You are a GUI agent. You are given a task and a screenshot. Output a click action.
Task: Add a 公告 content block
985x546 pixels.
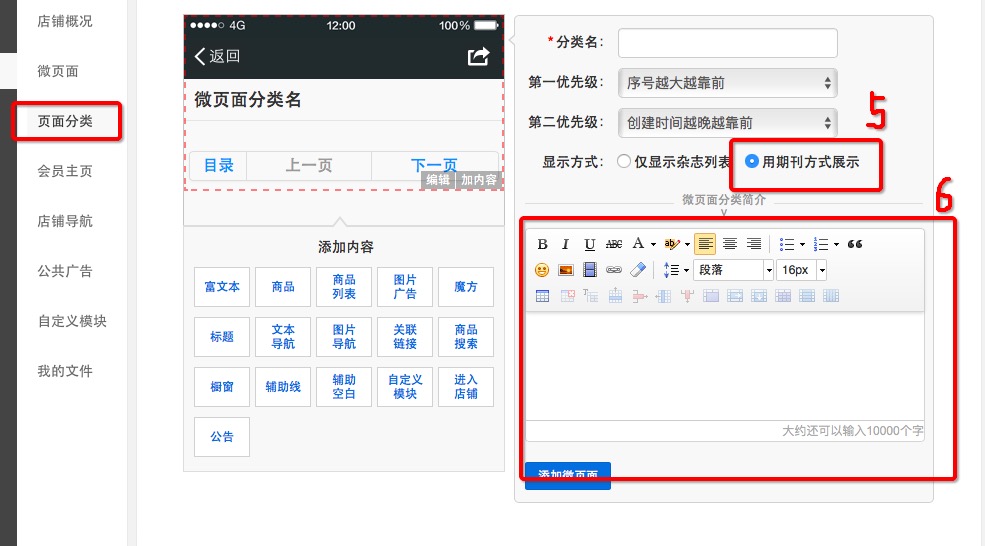pyautogui.click(x=222, y=437)
